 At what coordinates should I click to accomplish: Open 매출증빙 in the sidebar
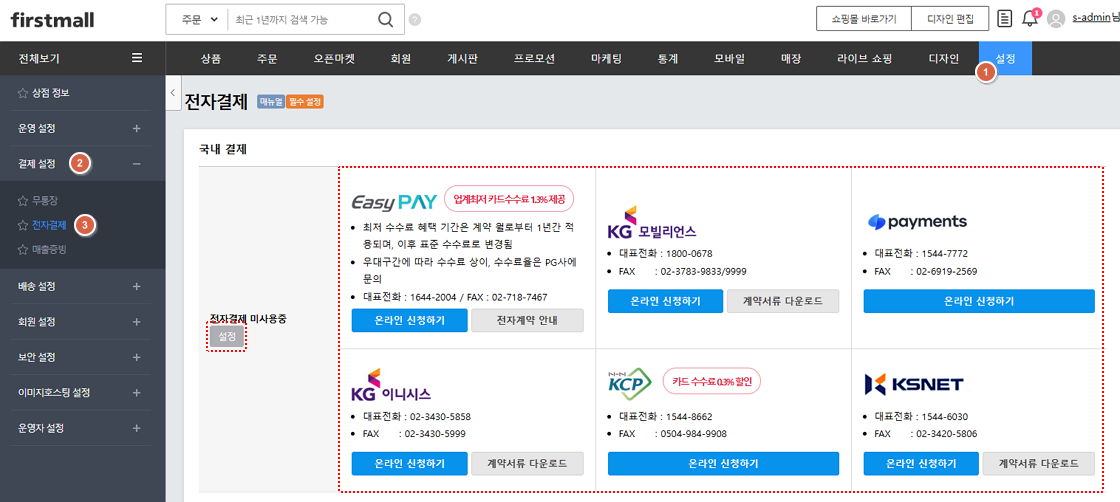(49, 250)
